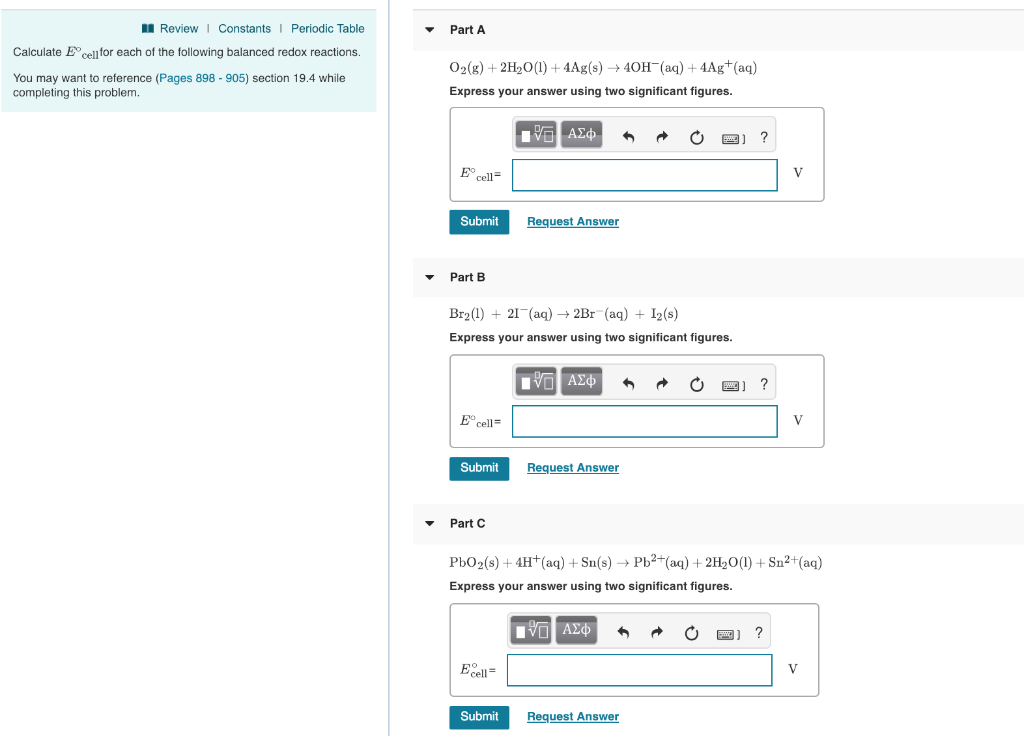The width and height of the screenshot is (1024, 736).
Task: Click Request Answer under Part C
Action: coord(572,716)
